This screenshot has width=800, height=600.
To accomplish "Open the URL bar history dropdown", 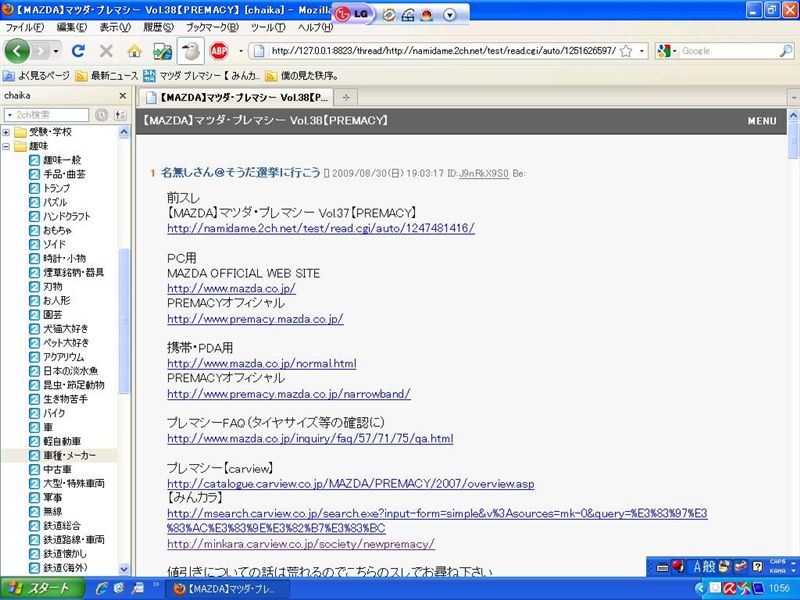I will coord(642,51).
